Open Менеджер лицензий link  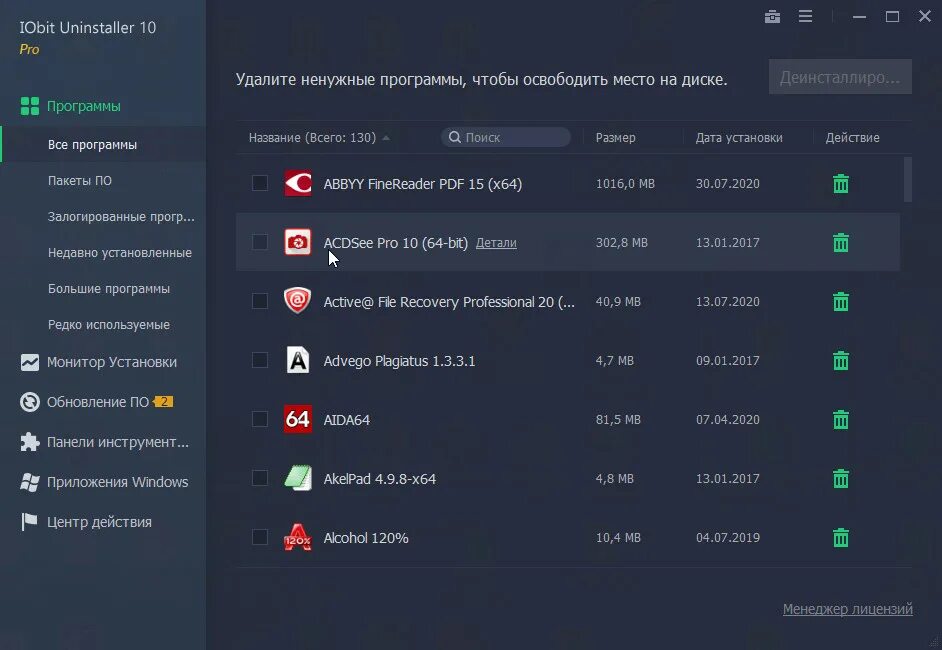pyautogui.click(x=847, y=609)
